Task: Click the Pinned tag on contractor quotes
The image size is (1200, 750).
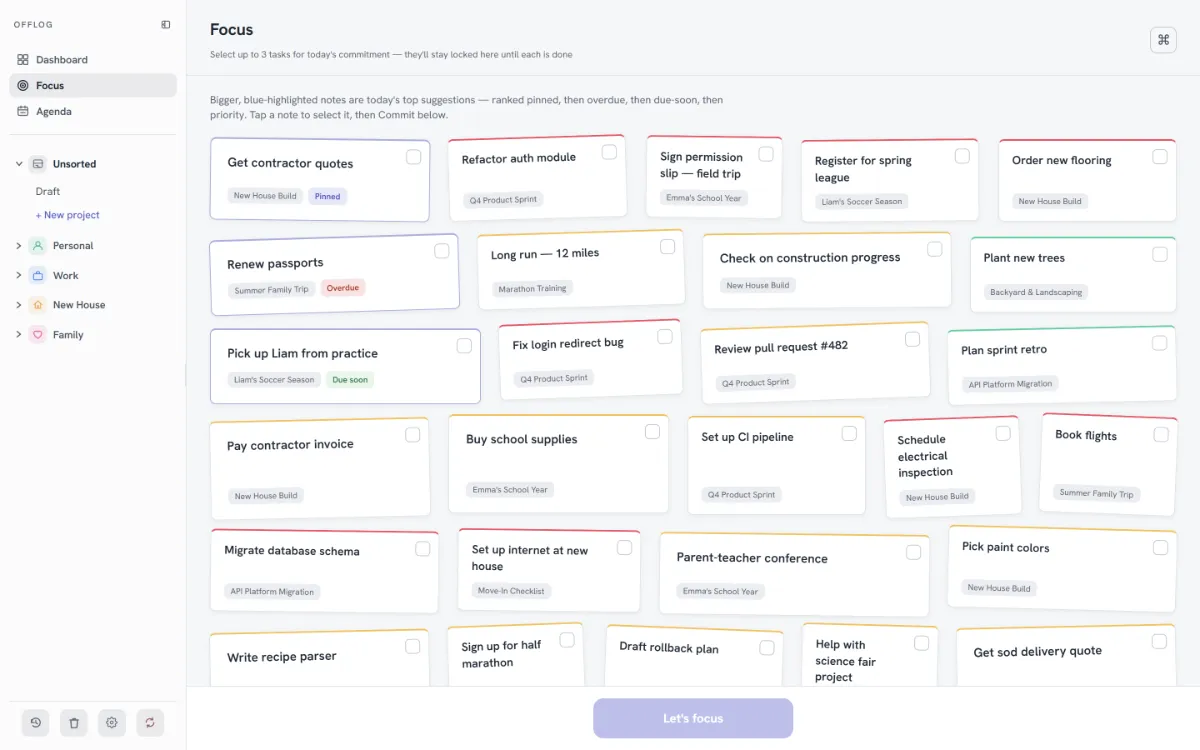Action: click(328, 196)
